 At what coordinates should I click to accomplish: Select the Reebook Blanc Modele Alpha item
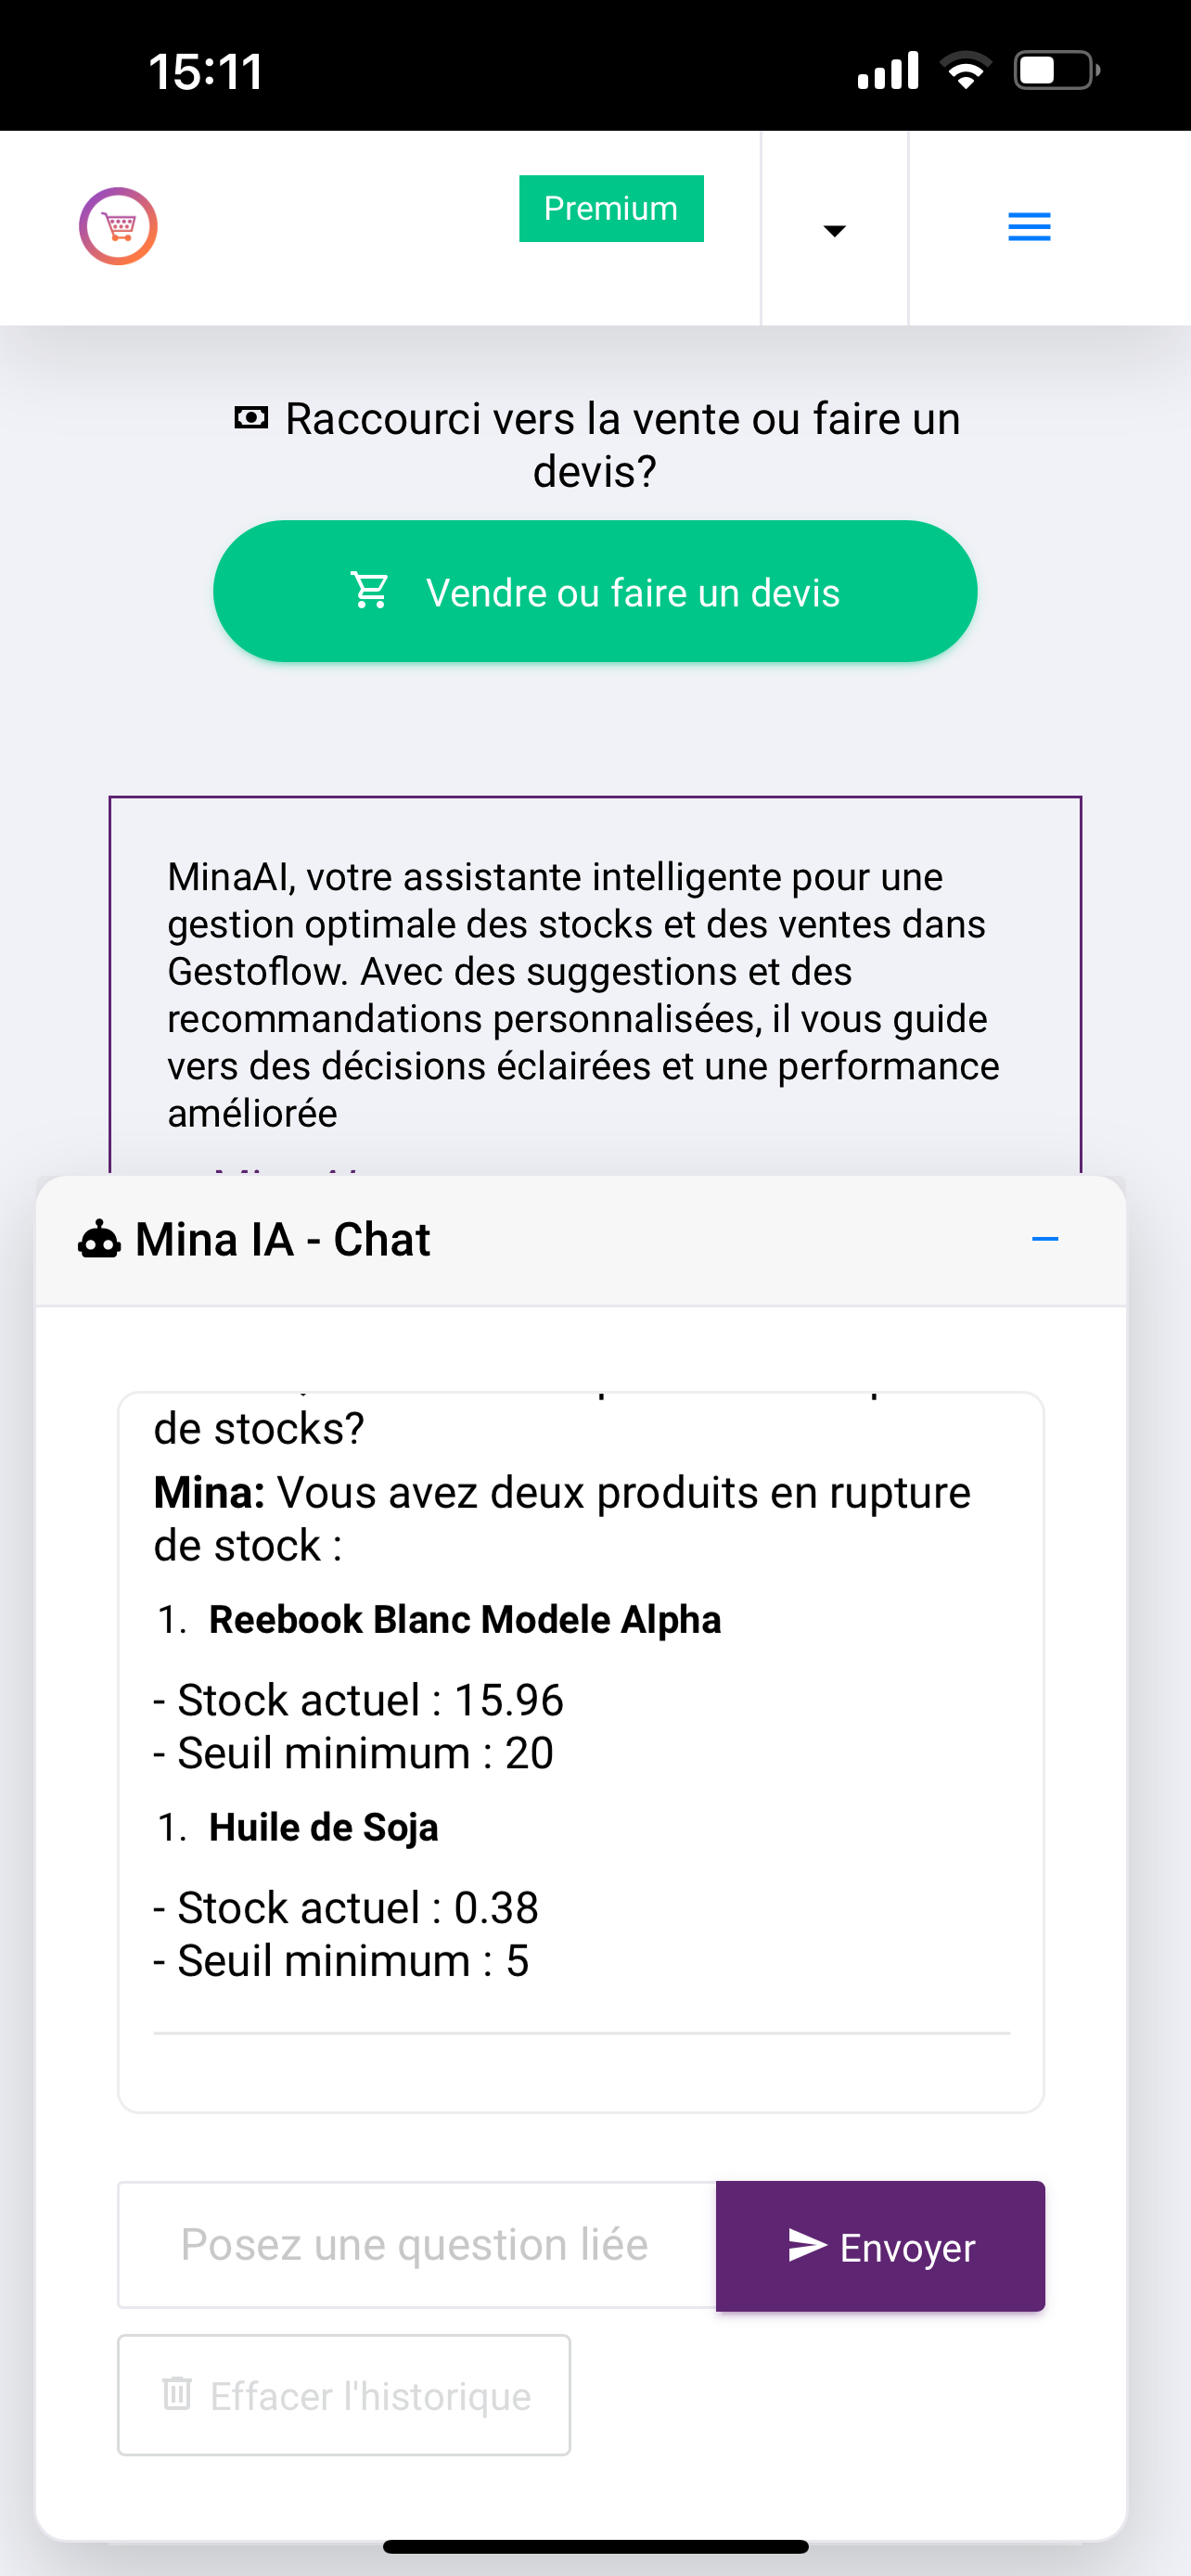(x=465, y=1619)
